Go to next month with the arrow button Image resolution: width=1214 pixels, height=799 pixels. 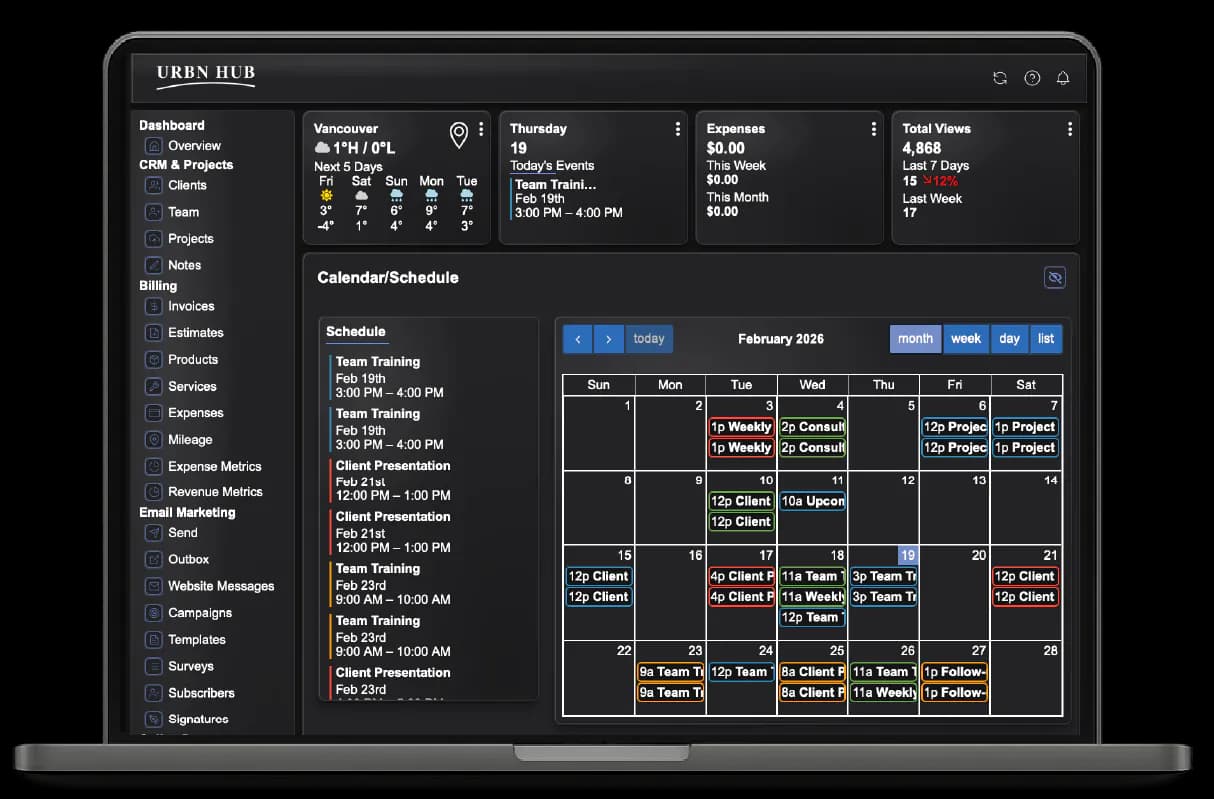[608, 339]
